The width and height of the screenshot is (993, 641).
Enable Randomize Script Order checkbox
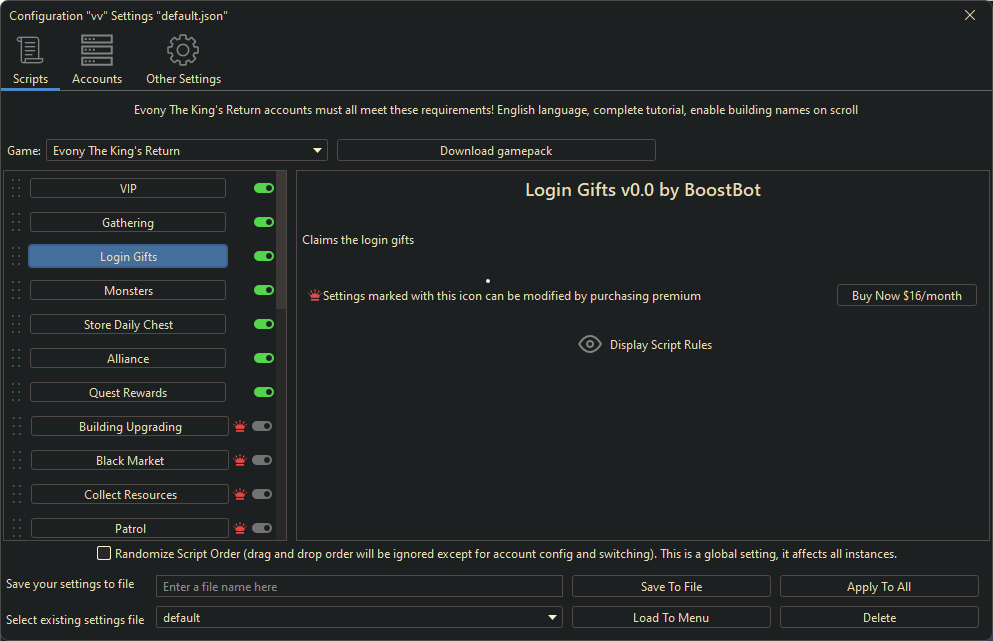(x=104, y=554)
